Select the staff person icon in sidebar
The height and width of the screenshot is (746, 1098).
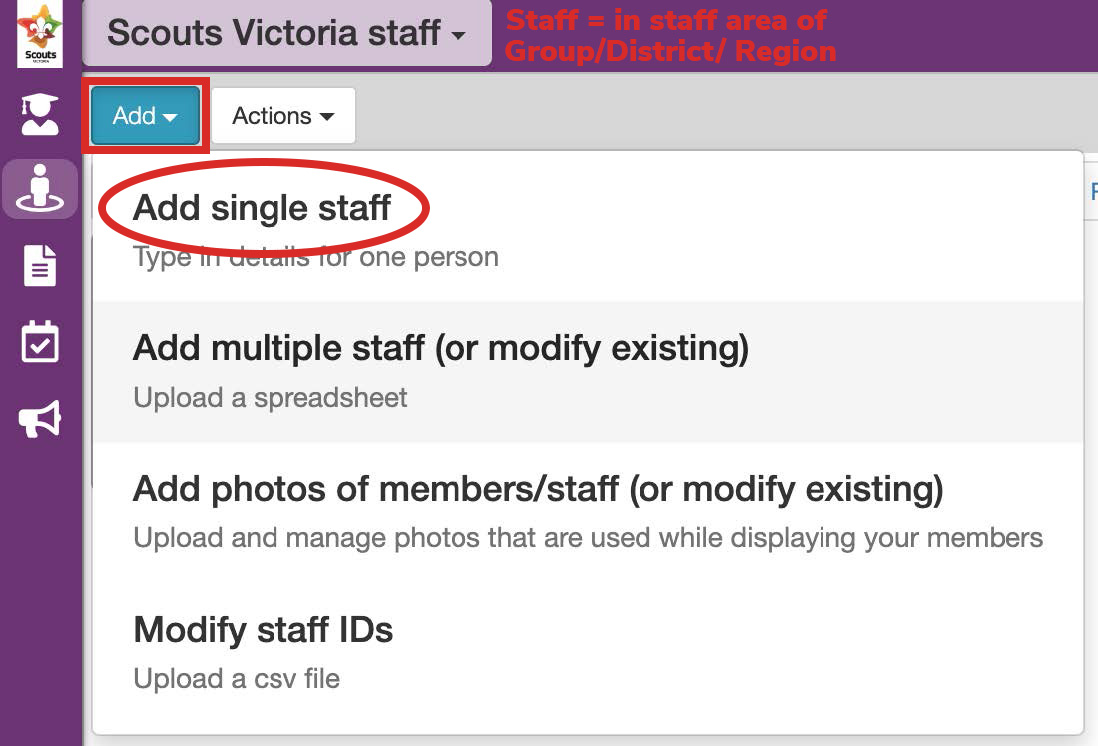pyautogui.click(x=40, y=188)
